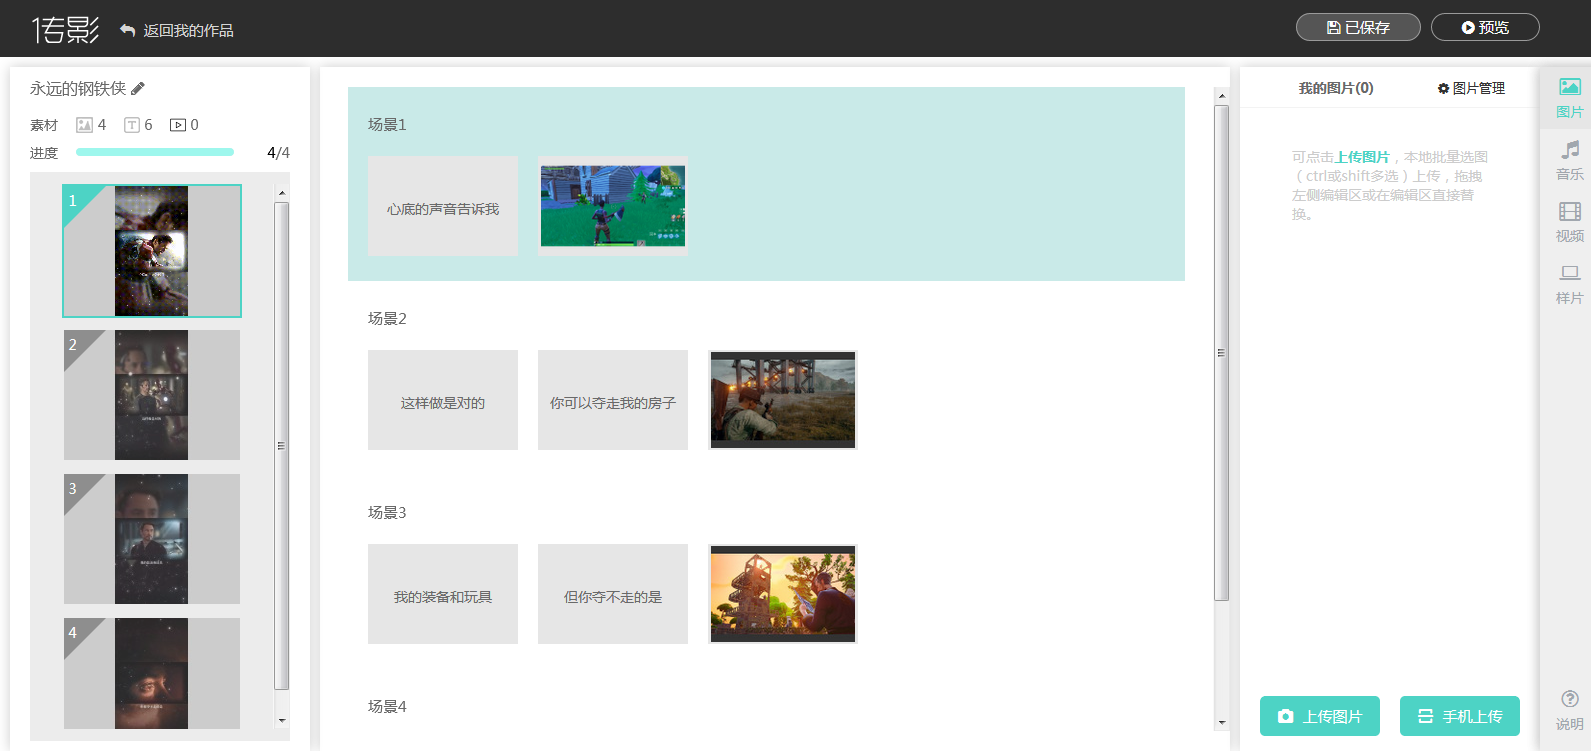Screen dimensions: 1591x751
Task: Click the 场景2 label
Action: click(387, 319)
